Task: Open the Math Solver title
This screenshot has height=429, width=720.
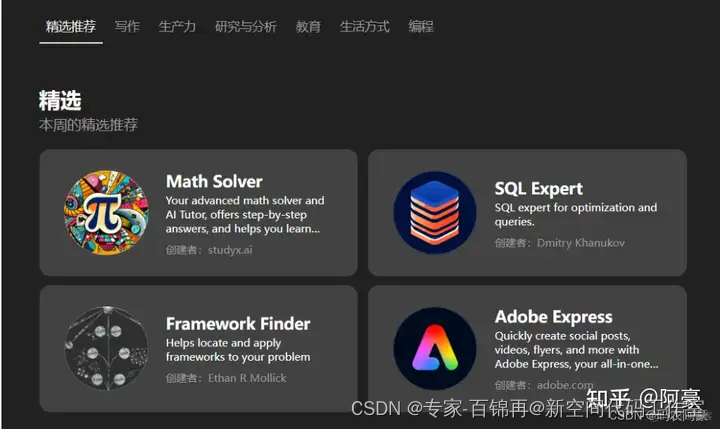Action: (214, 181)
